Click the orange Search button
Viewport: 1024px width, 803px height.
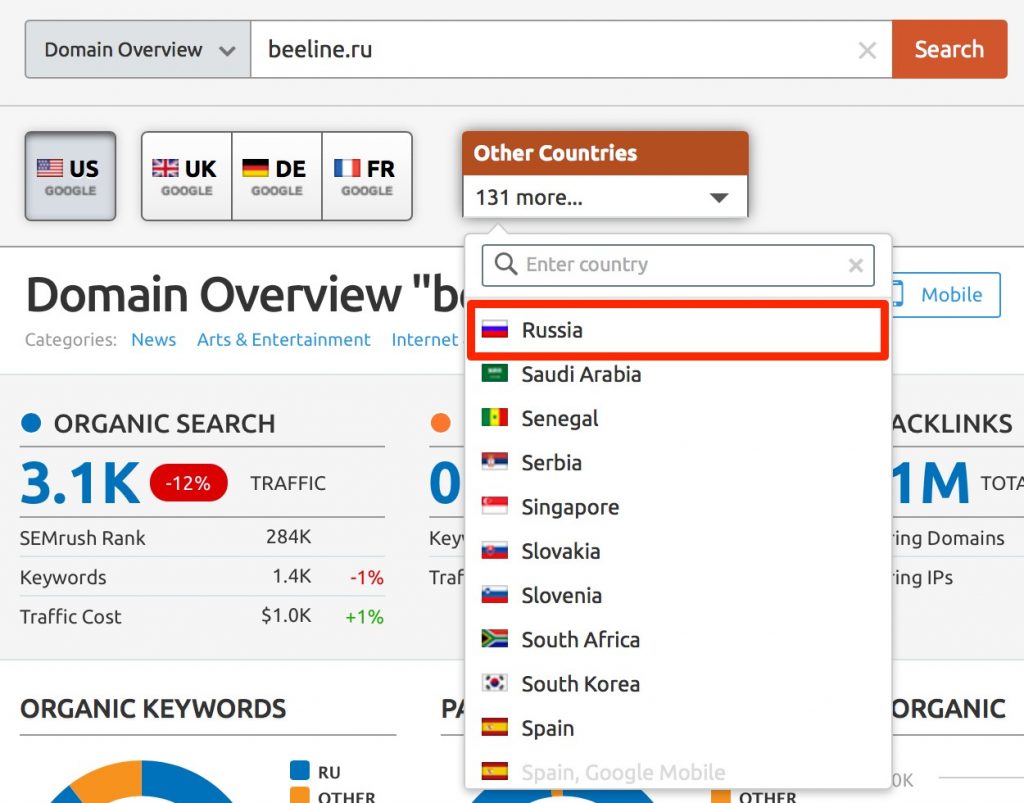tap(950, 50)
